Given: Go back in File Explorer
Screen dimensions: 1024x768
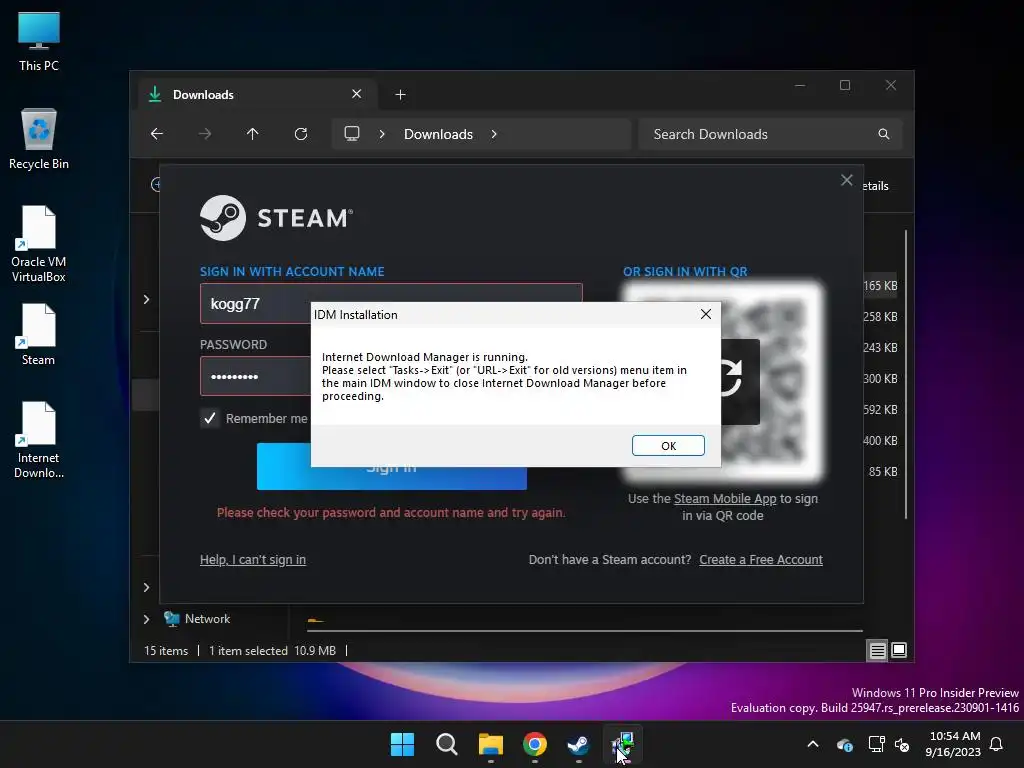Looking at the screenshot, I should point(157,134).
